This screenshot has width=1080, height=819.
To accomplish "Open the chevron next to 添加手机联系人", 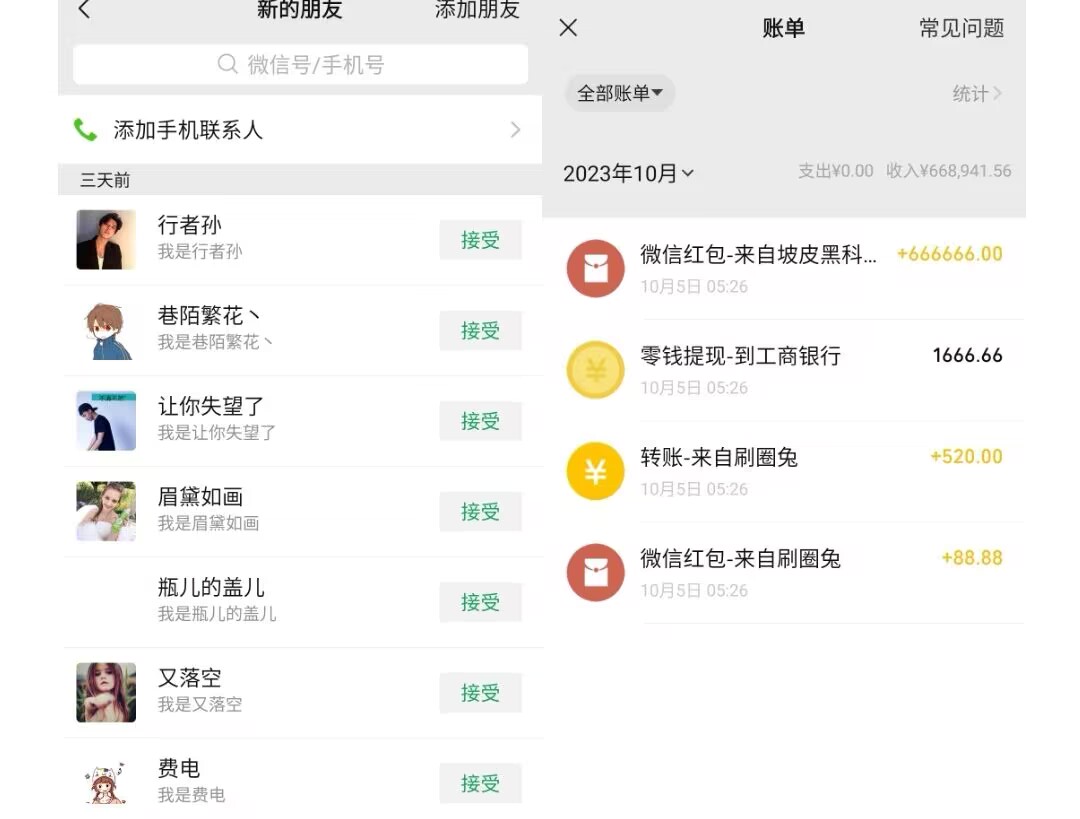I will point(515,130).
